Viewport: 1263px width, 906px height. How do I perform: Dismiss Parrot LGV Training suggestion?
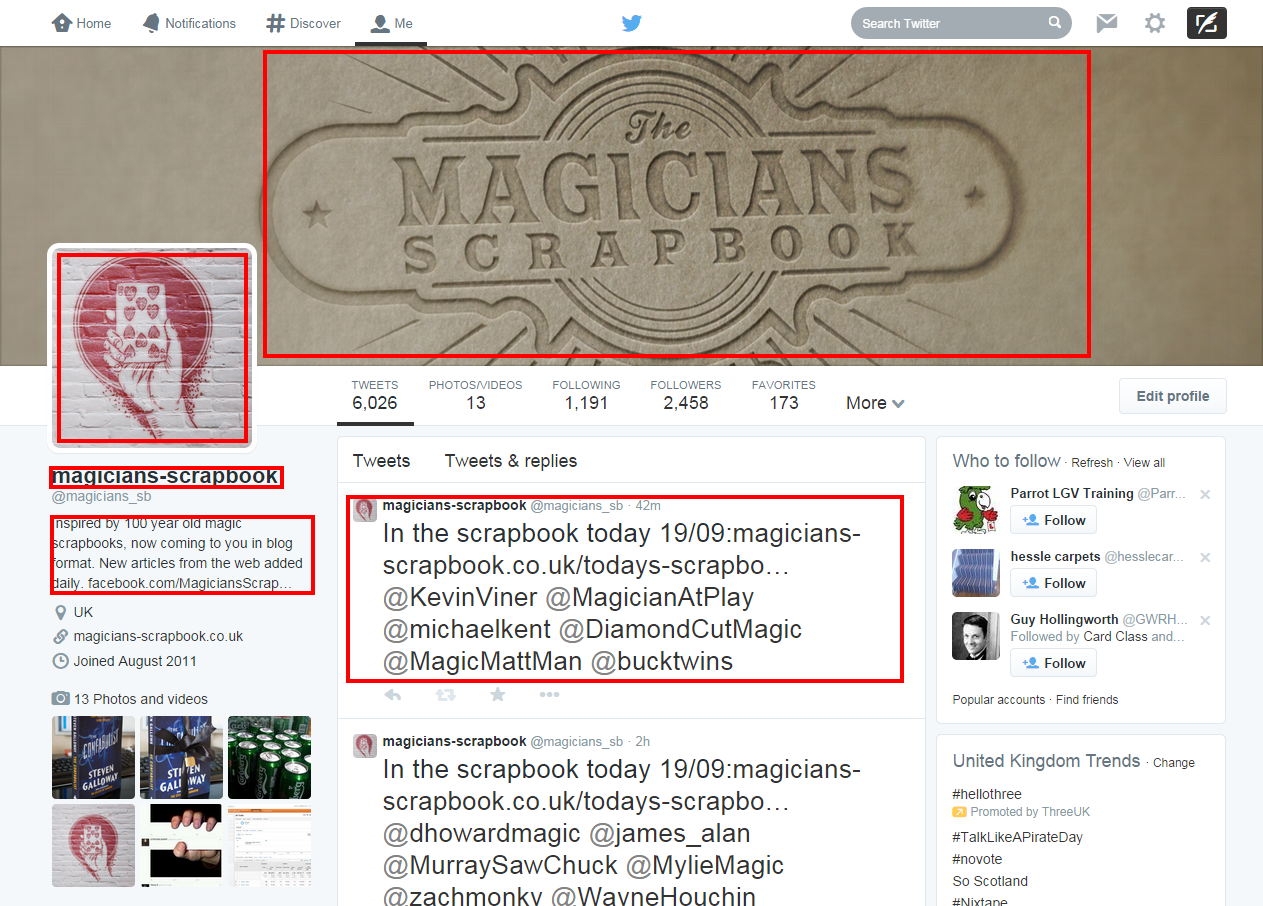pyautogui.click(x=1205, y=494)
